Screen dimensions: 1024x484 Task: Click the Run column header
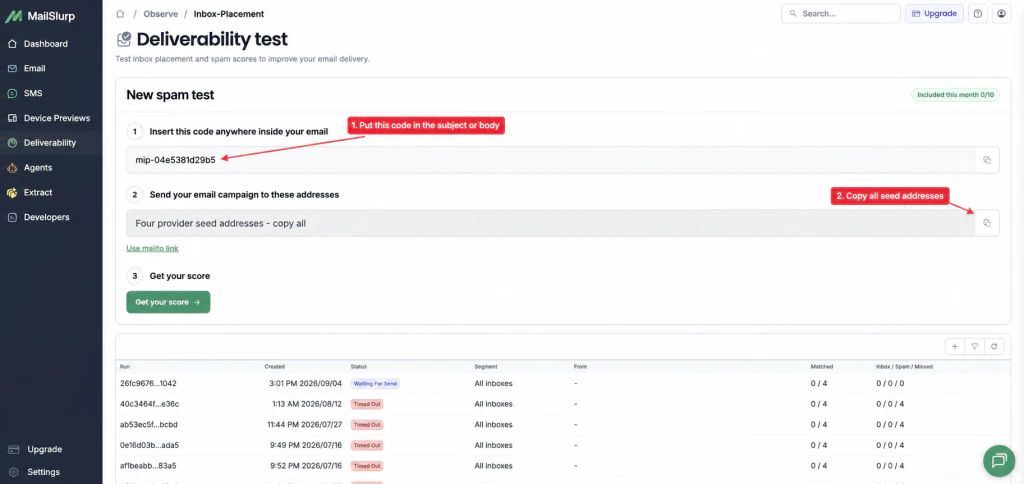[125, 366]
